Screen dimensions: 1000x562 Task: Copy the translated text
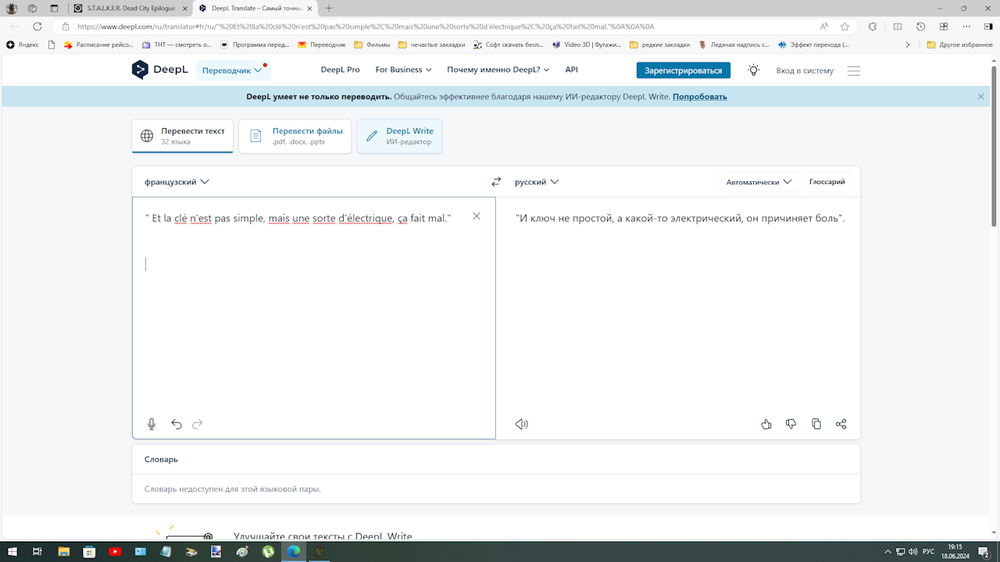816,424
